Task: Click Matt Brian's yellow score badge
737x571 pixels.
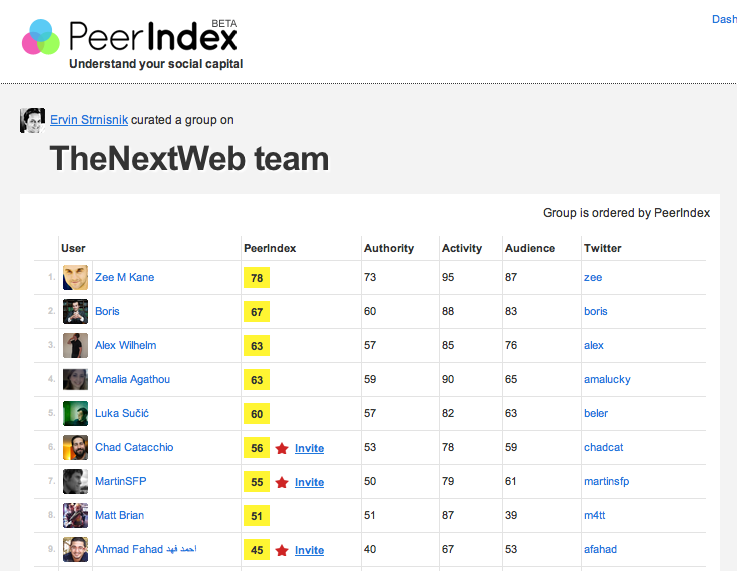Action: (x=257, y=516)
